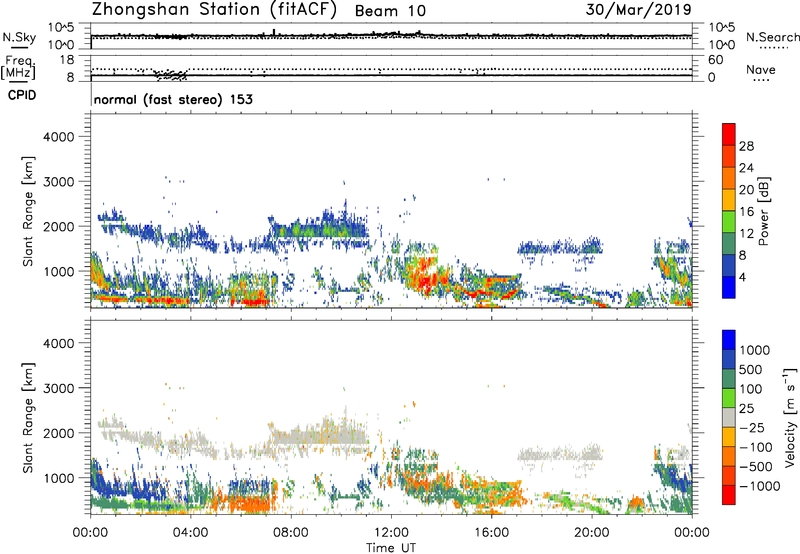Image resolution: width=800 pixels, height=554 pixels.
Task: Select the 'Power [dB]' colorbar label
Action: (x=763, y=211)
